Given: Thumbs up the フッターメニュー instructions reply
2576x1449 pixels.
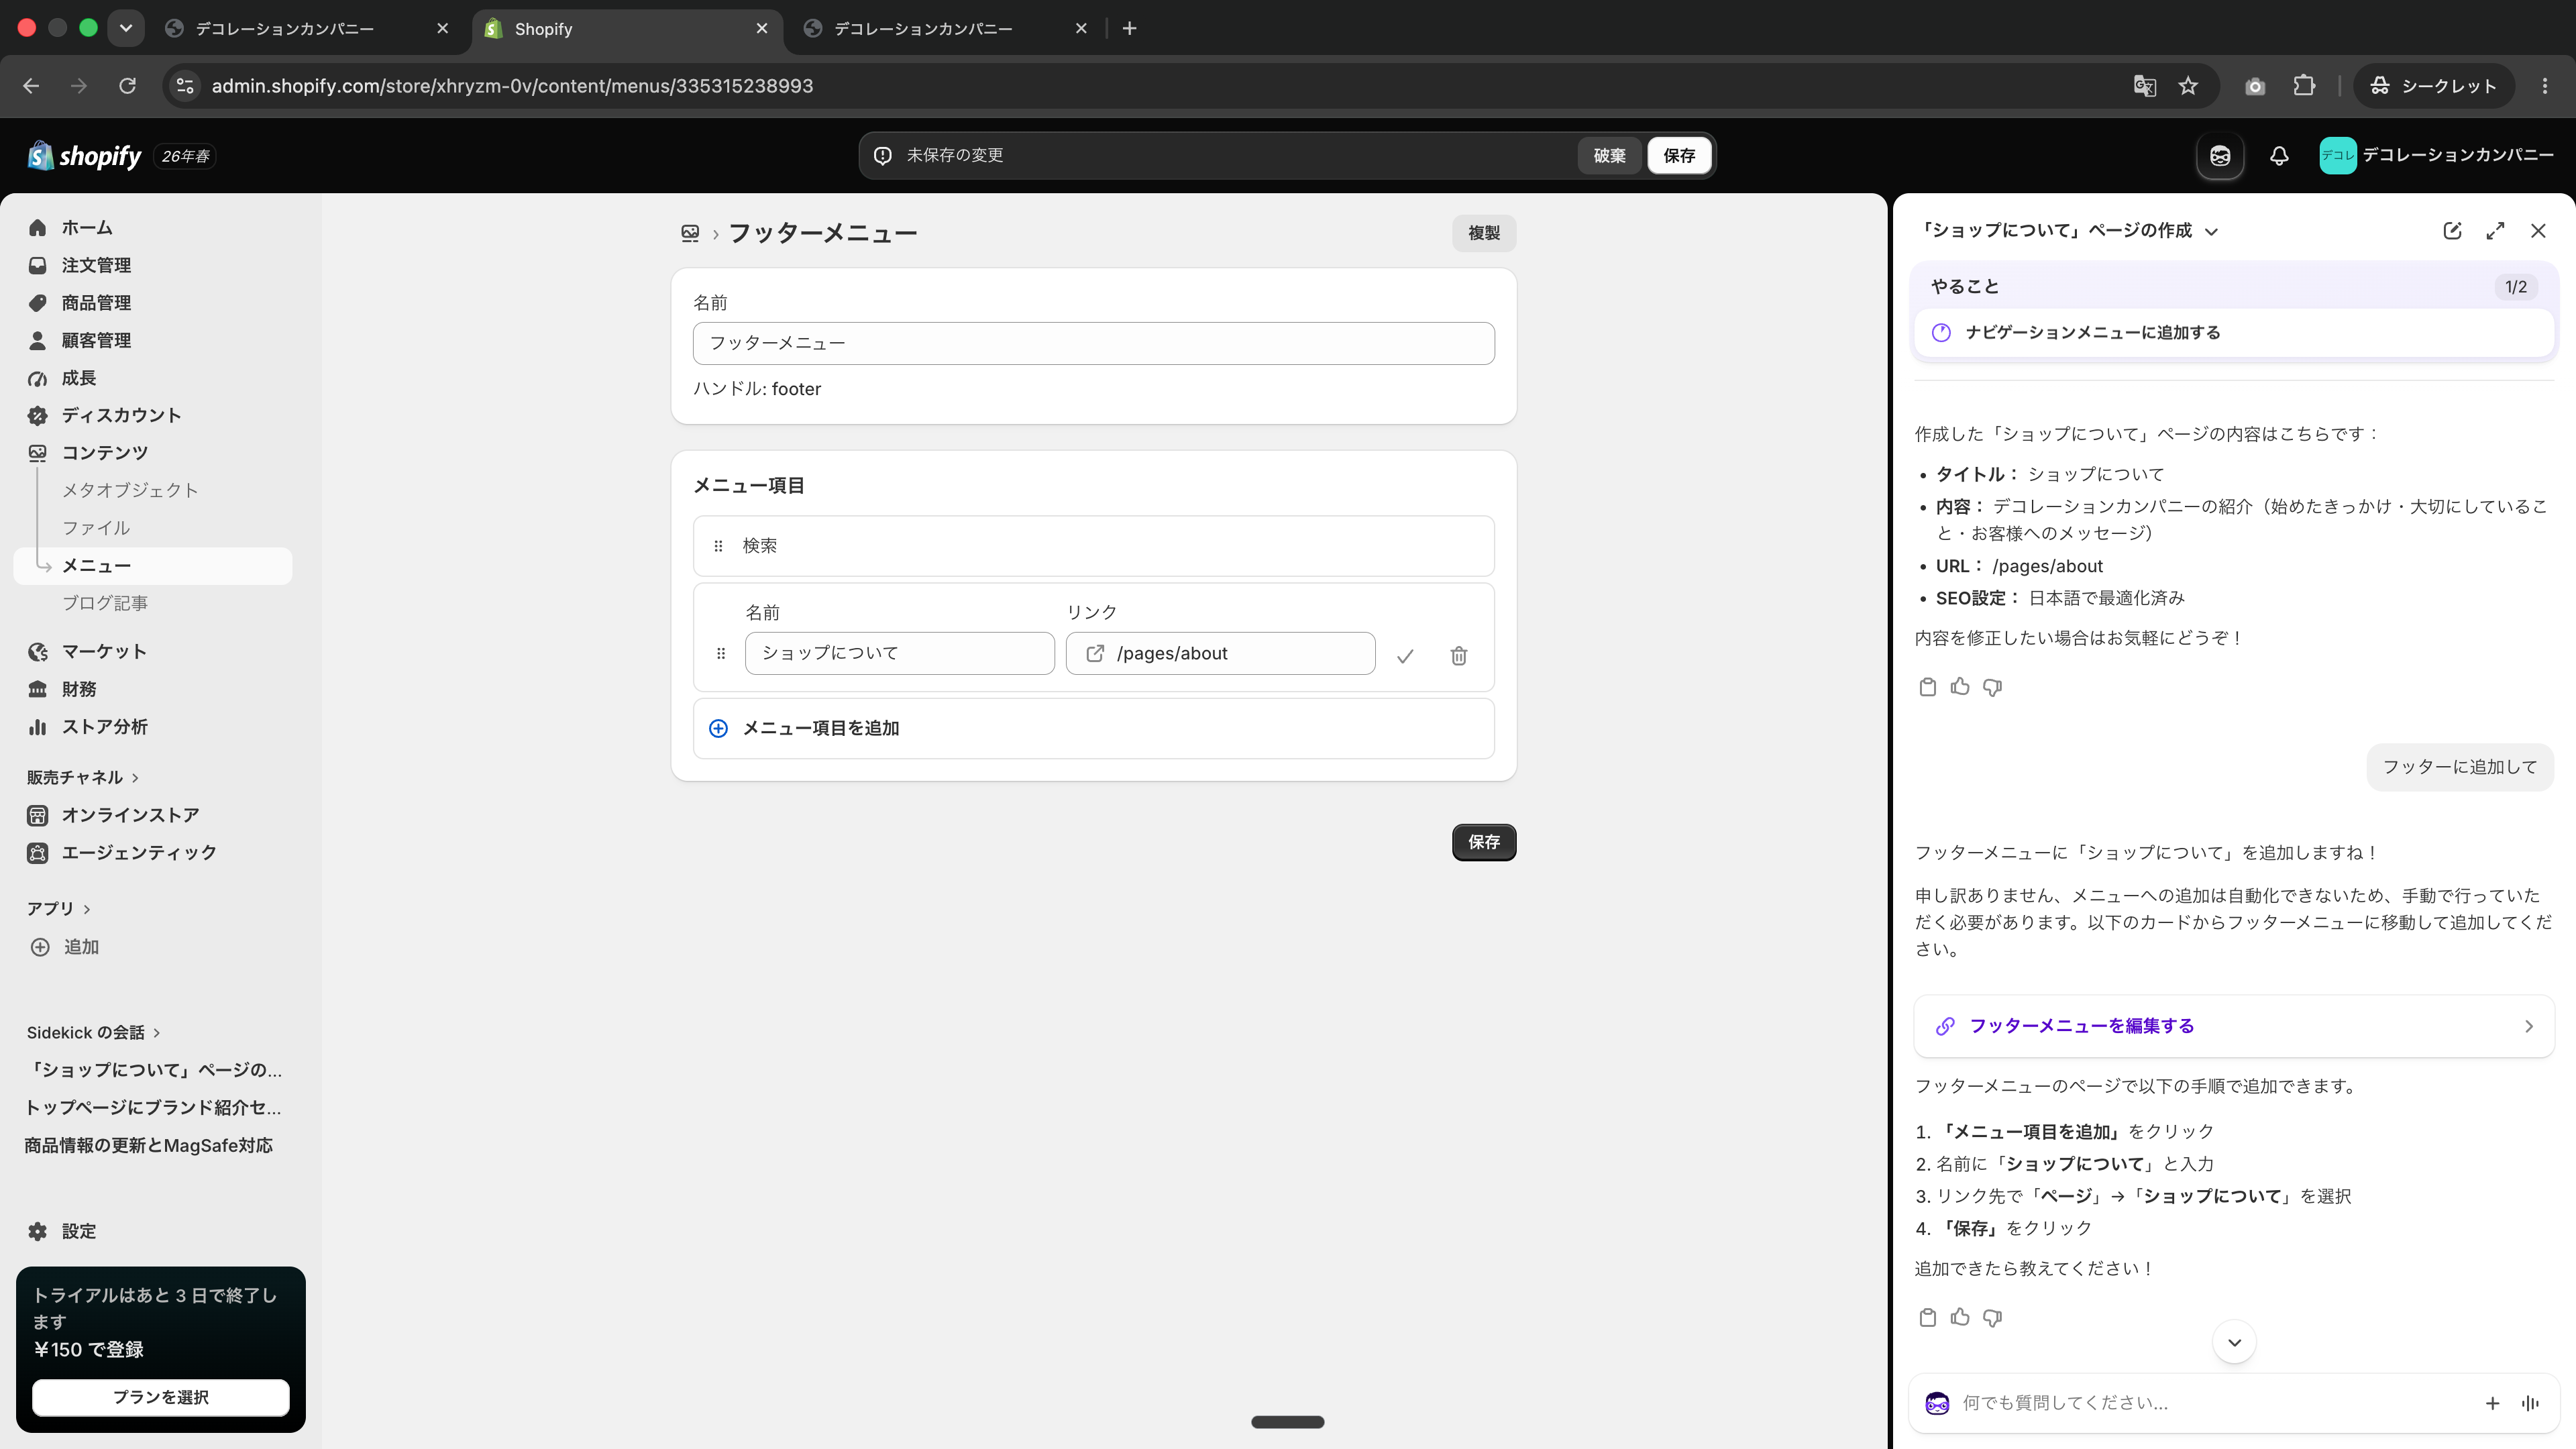Looking at the screenshot, I should [x=1960, y=1318].
